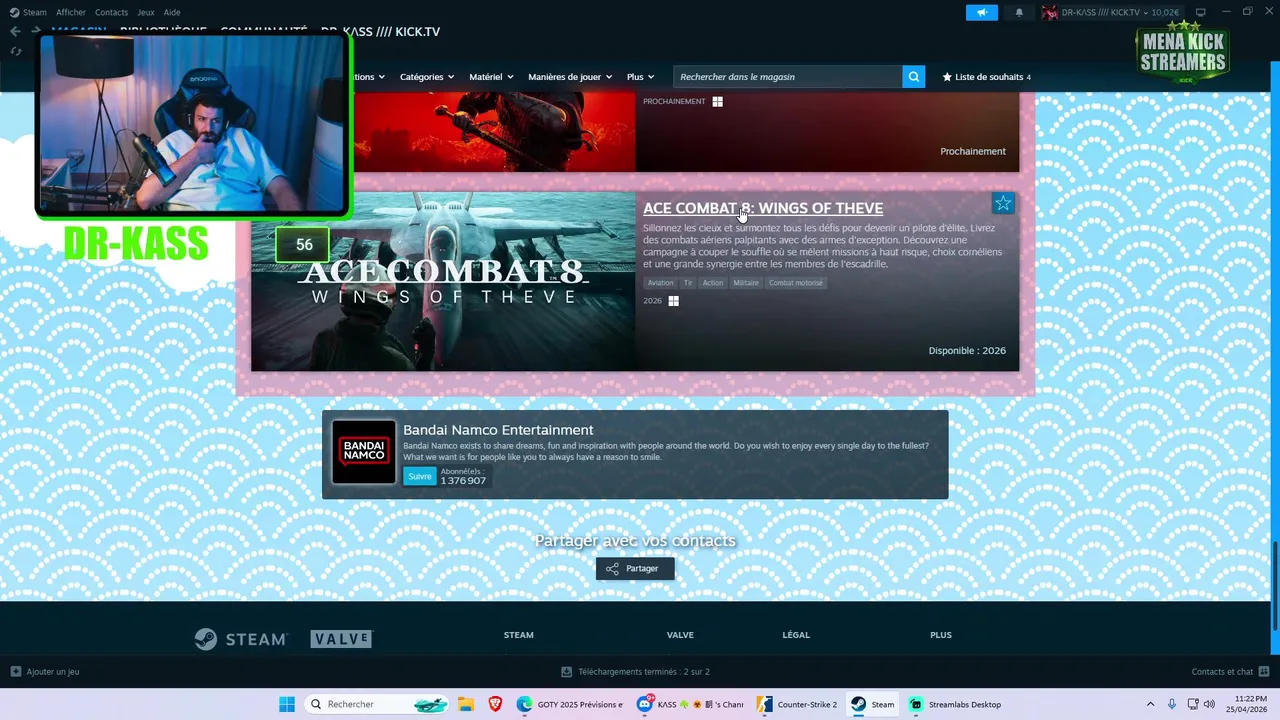This screenshot has height=720, width=1280.
Task: Go to the DR-KASS //// KICK.TV profile tab
Action: [380, 32]
